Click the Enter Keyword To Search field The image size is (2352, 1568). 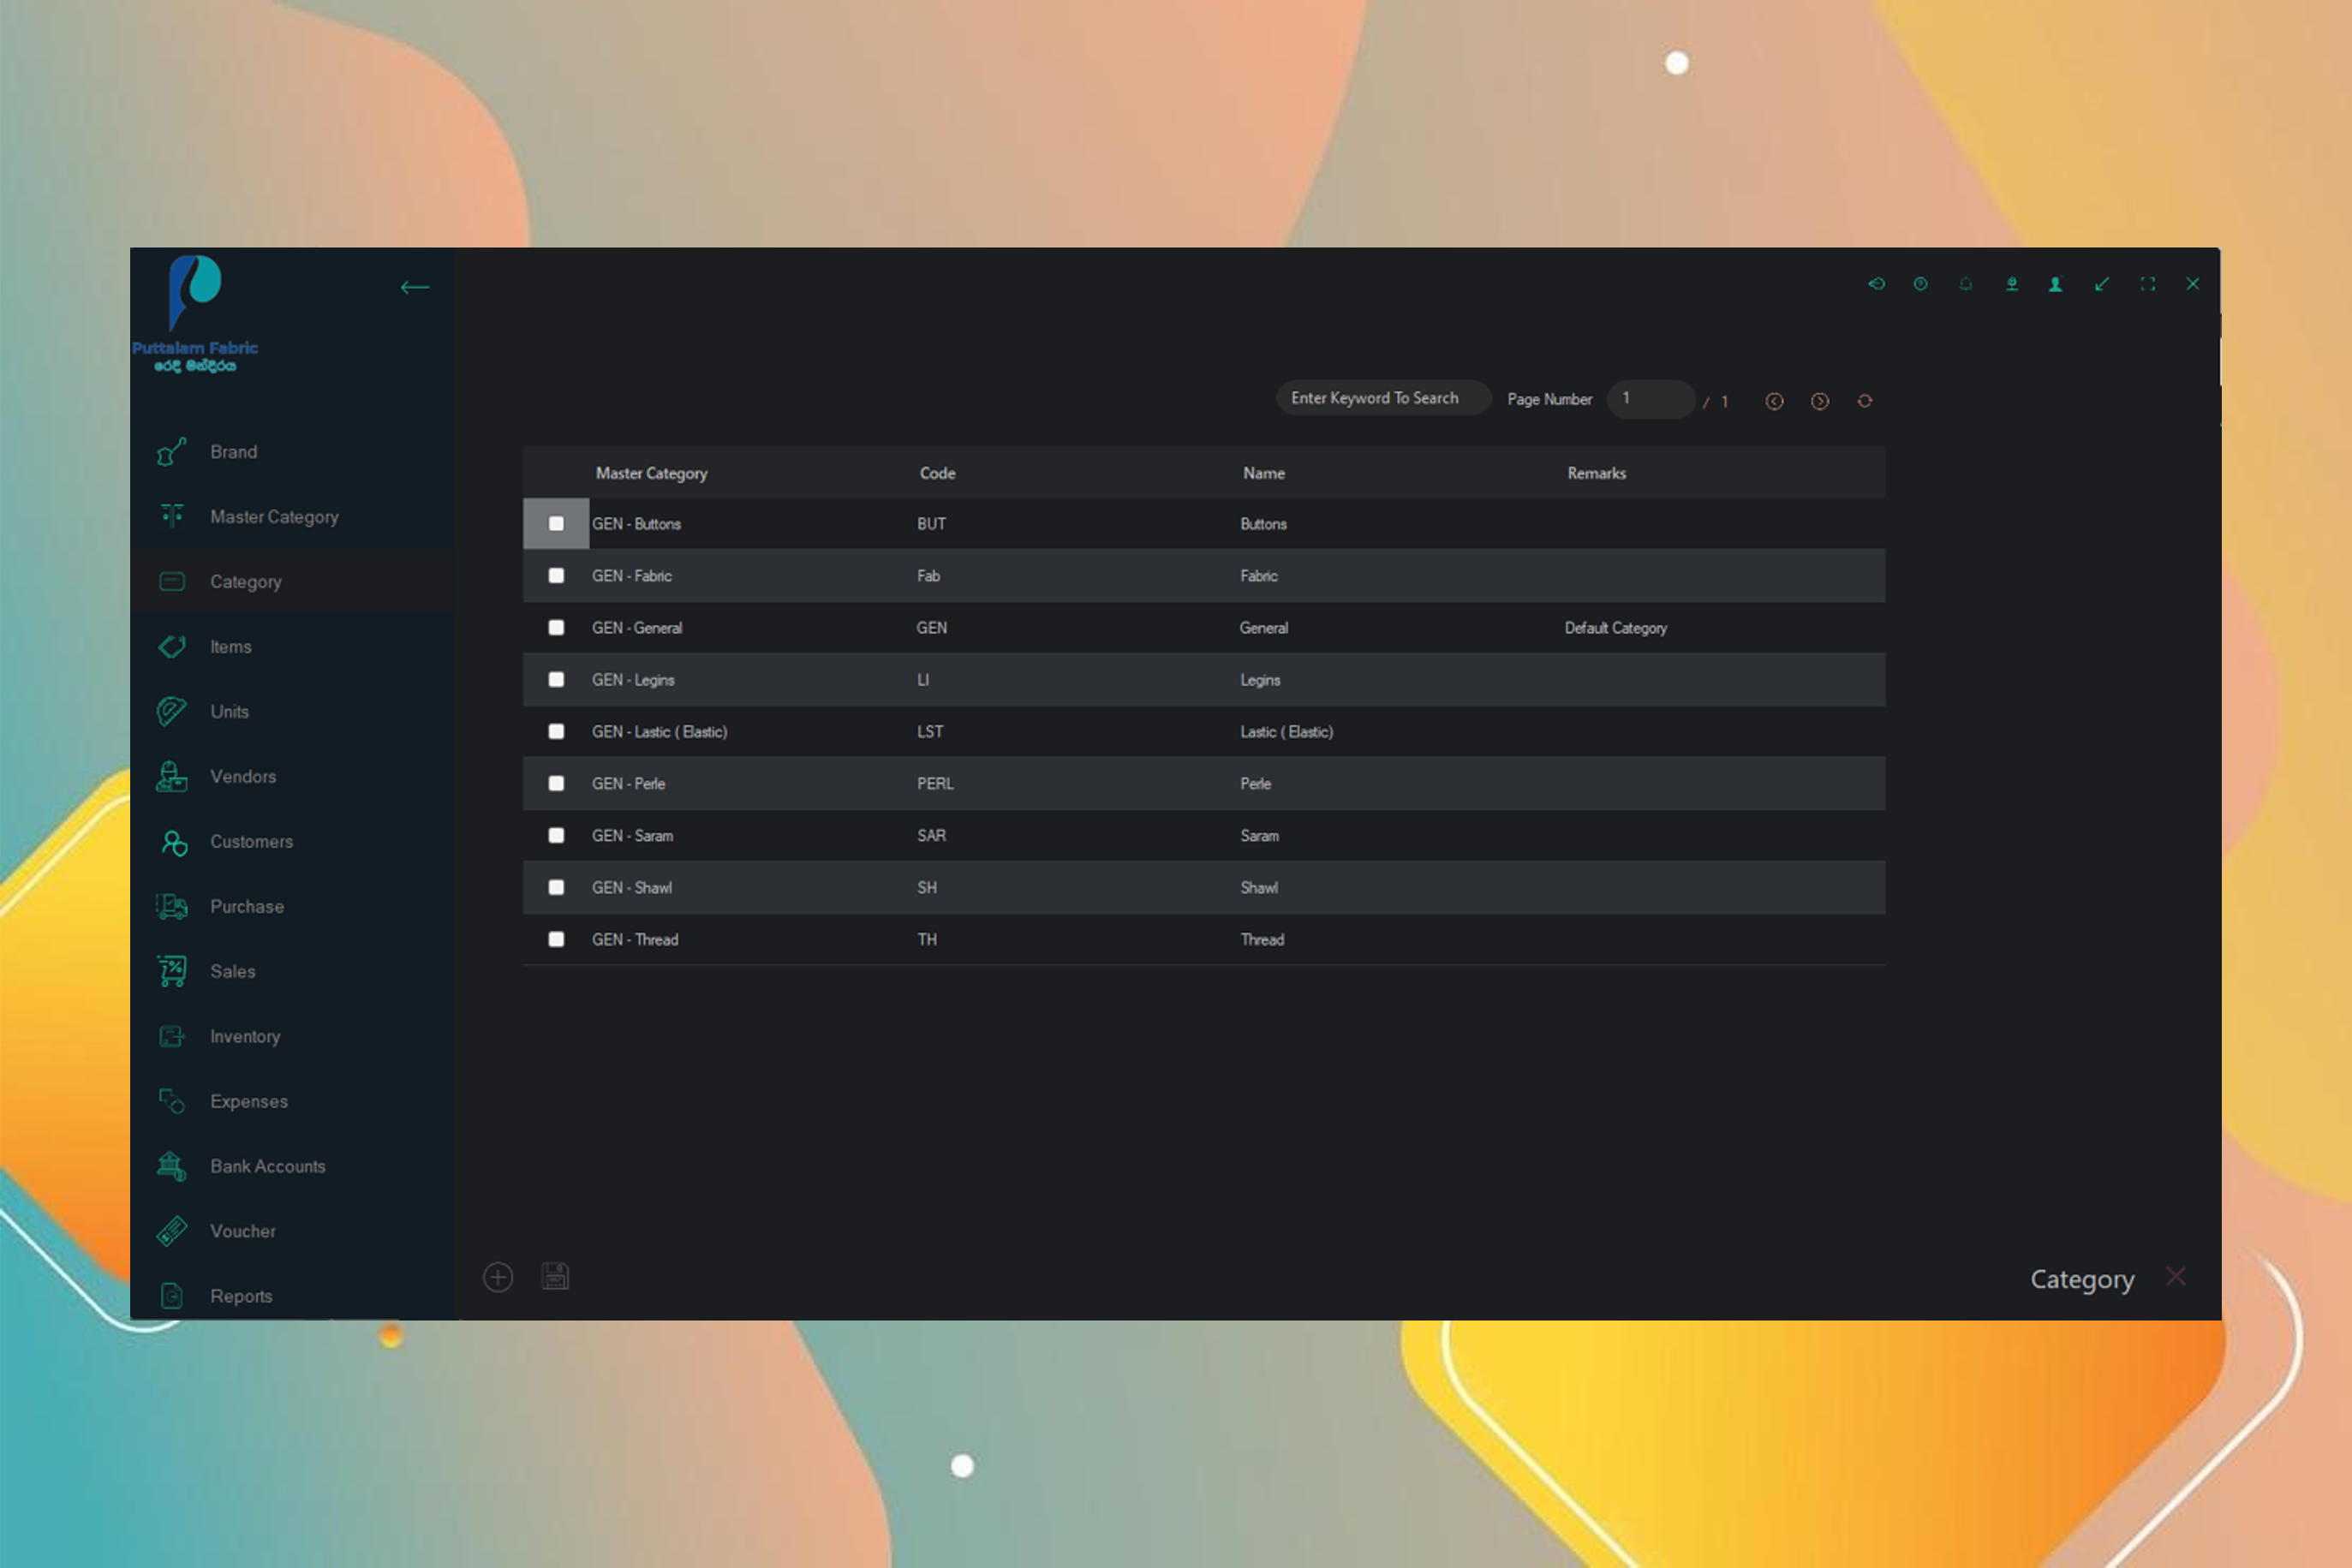(x=1383, y=398)
